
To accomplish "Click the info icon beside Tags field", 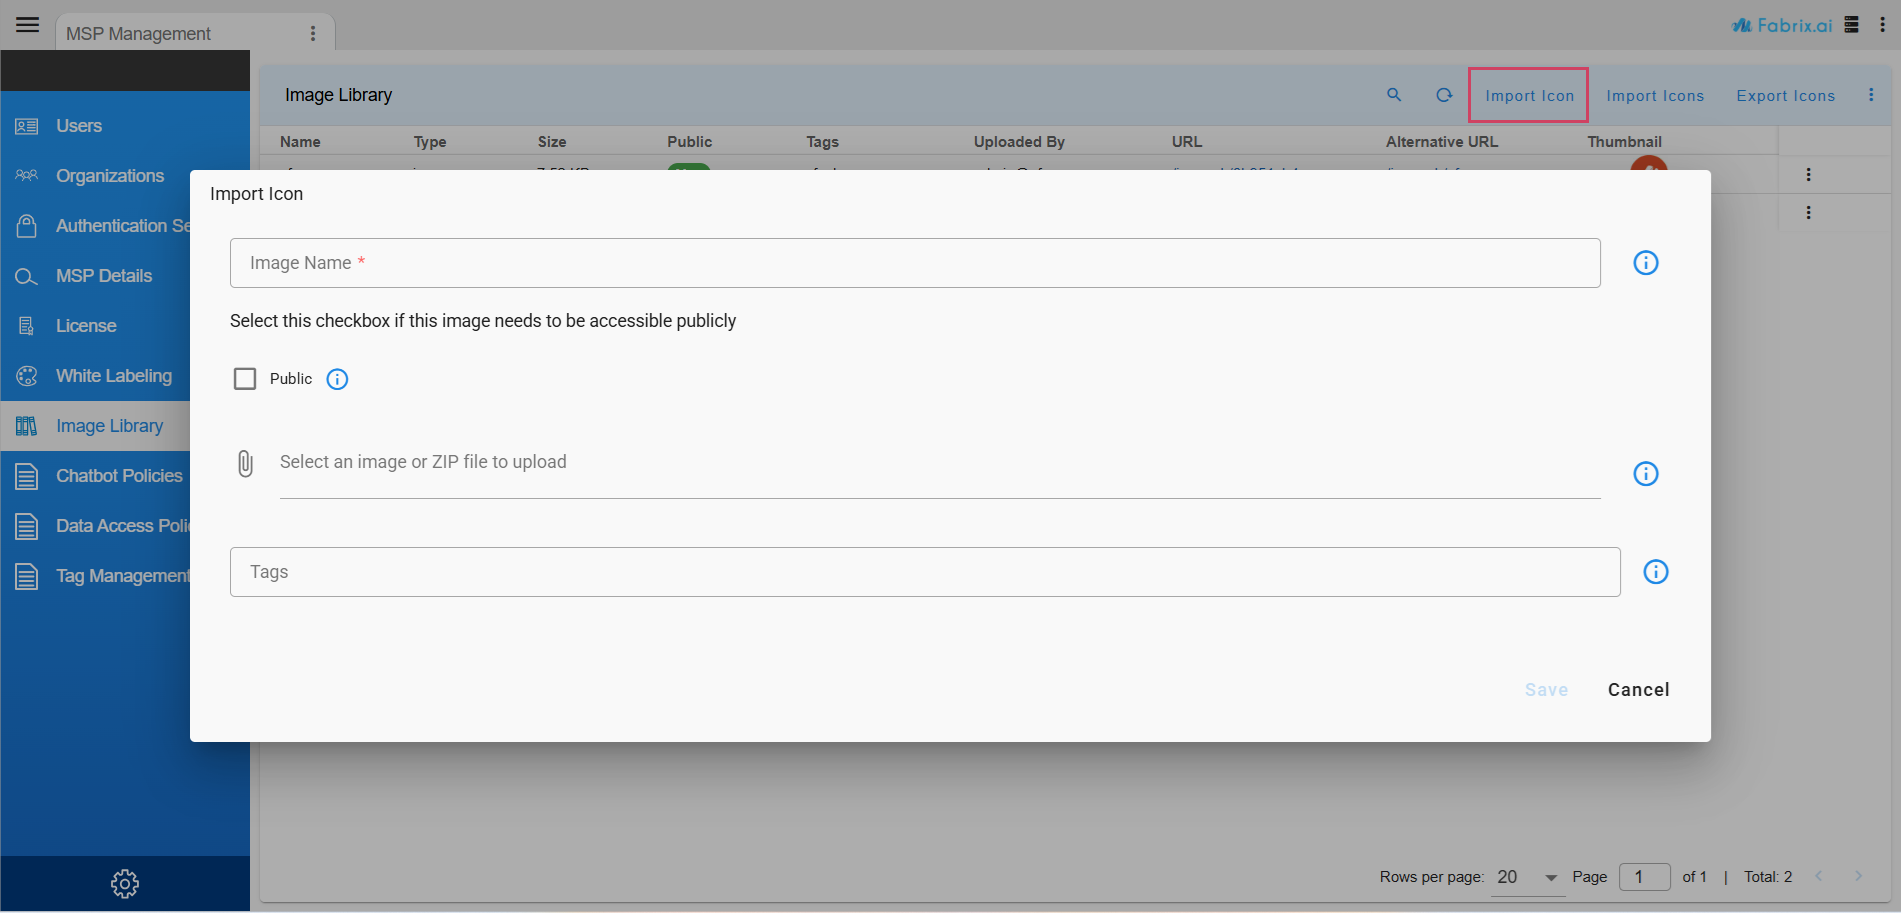I will 1655,572.
